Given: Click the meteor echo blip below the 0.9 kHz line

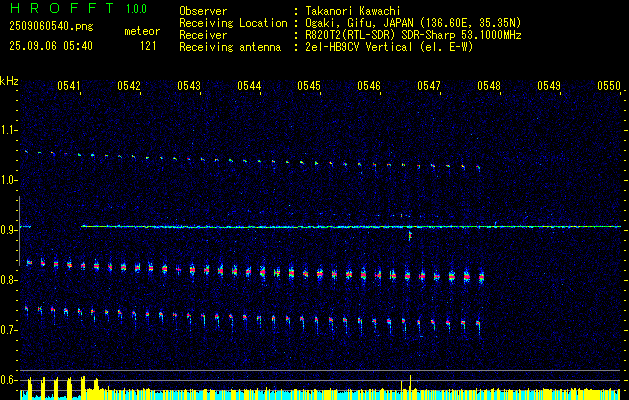Looking at the screenshot, I should pyautogui.click(x=410, y=235).
